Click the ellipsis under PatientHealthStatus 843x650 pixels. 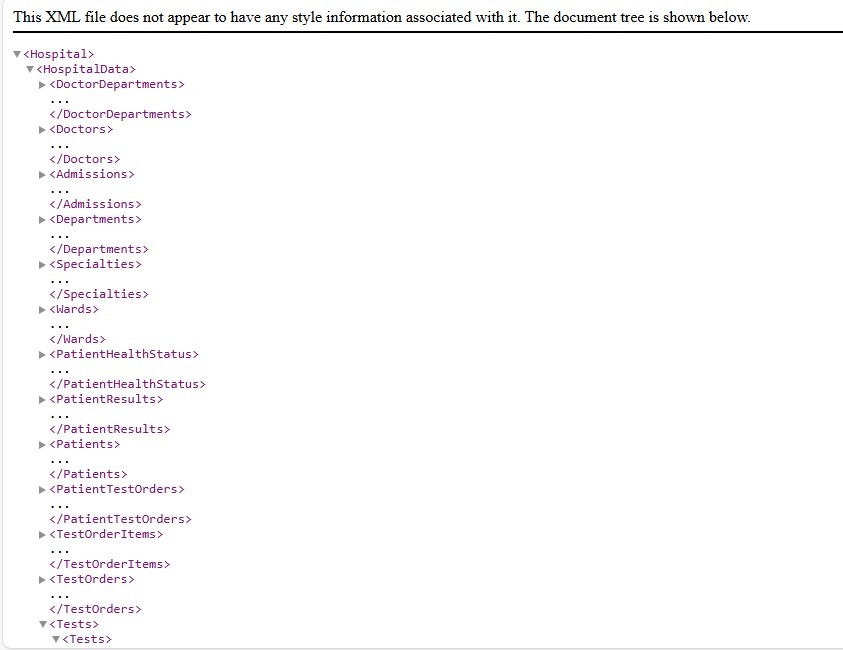pyautogui.click(x=59, y=372)
